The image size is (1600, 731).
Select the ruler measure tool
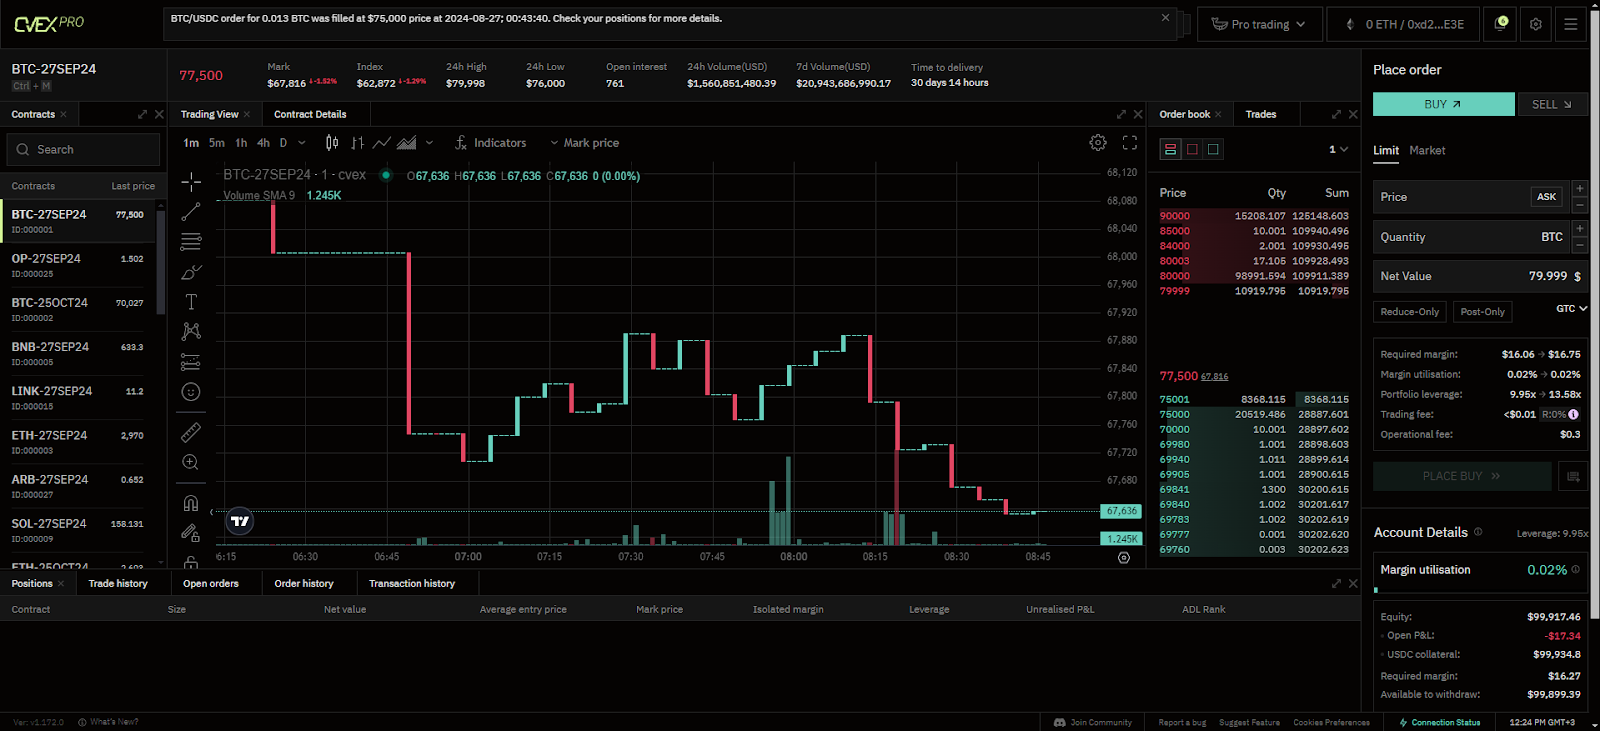191,432
